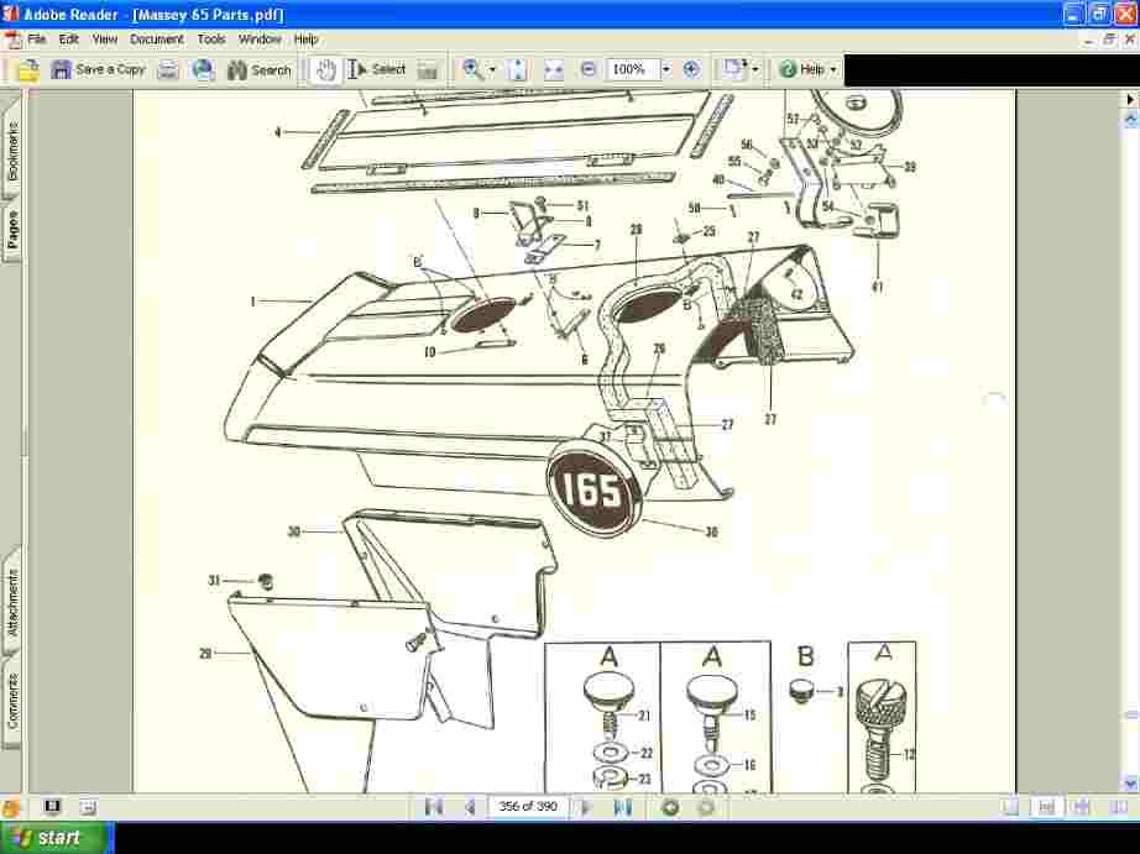Open the Window menu
1140x854 pixels.
pyautogui.click(x=260, y=39)
